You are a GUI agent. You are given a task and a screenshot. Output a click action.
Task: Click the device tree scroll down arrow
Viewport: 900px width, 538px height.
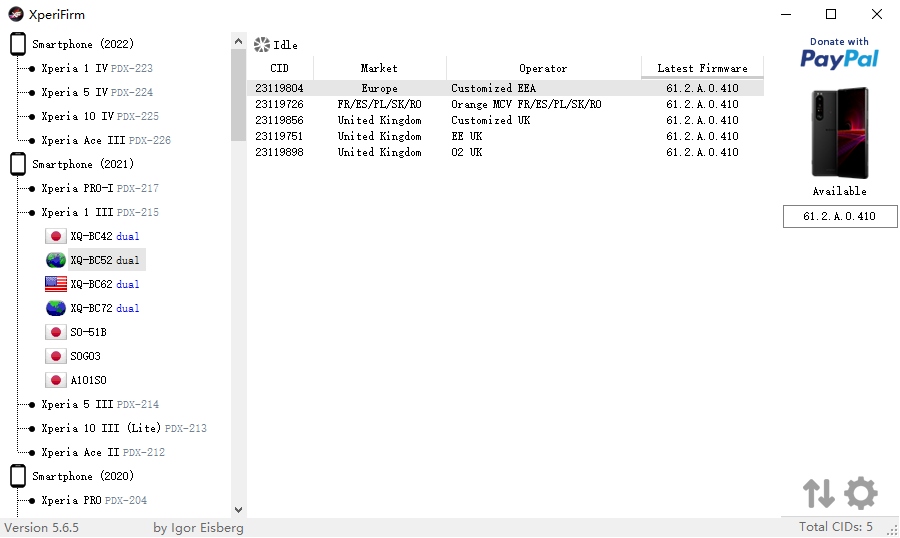[x=239, y=509]
